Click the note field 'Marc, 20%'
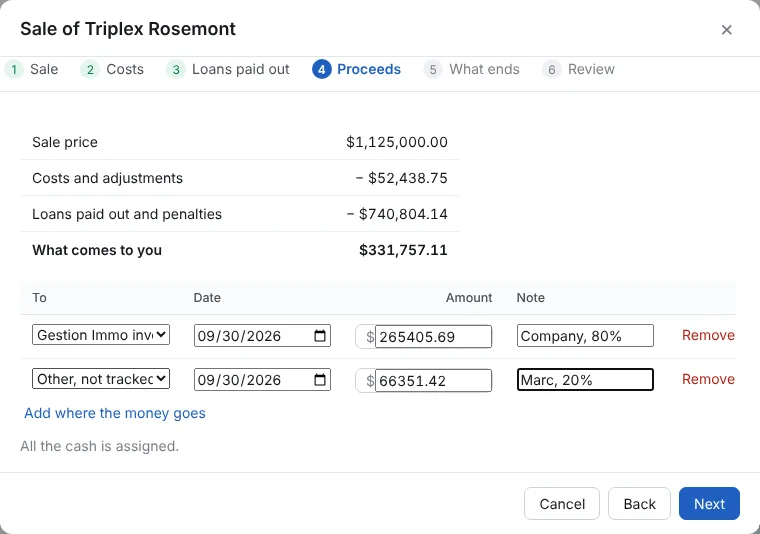This screenshot has width=760, height=534. [585, 380]
